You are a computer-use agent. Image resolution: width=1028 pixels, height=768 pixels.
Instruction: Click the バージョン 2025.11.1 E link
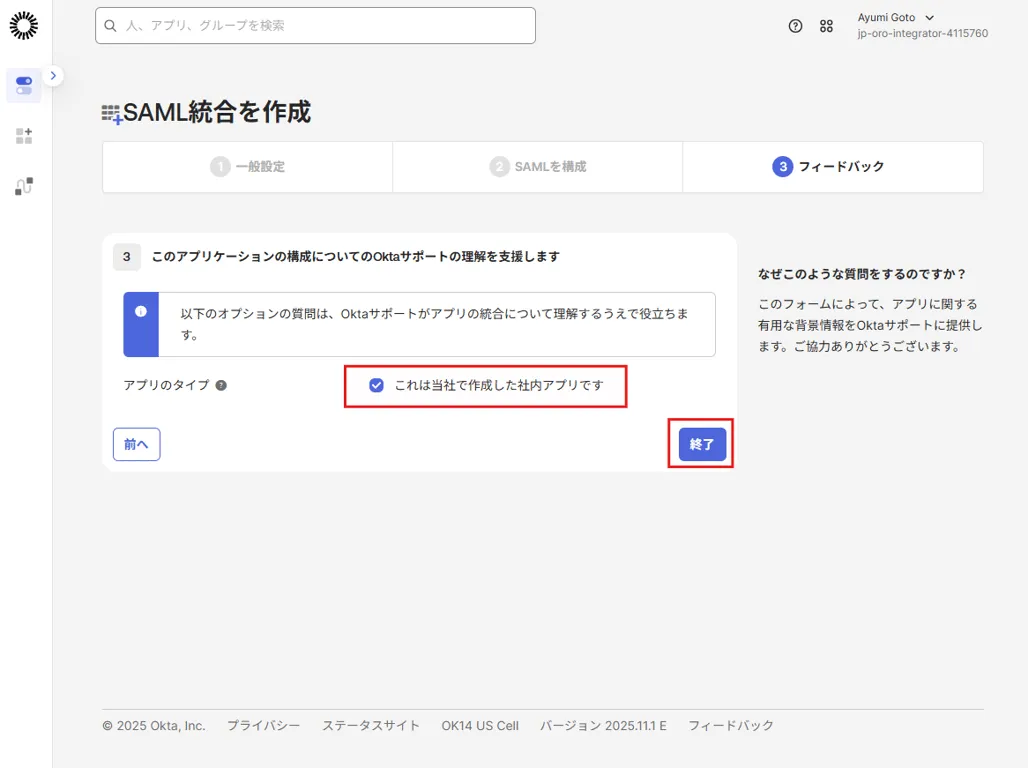tap(603, 725)
